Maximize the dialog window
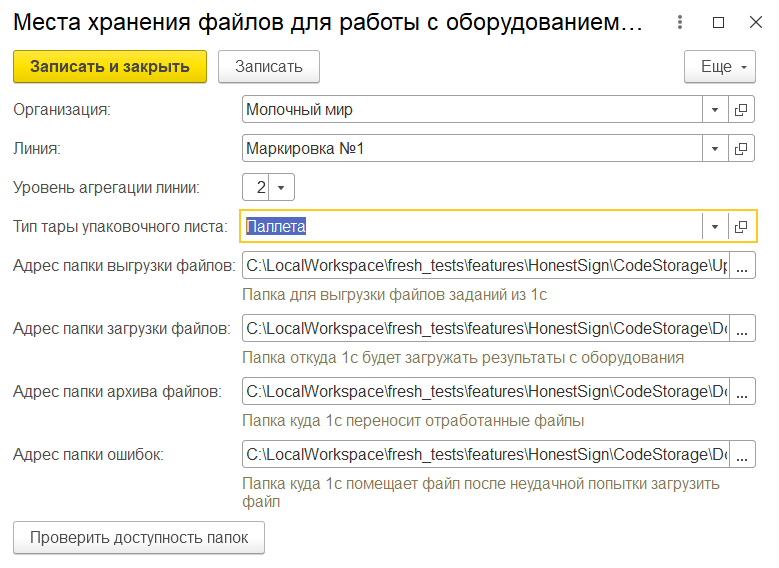The width and height of the screenshot is (779, 568). pyautogui.click(x=718, y=23)
